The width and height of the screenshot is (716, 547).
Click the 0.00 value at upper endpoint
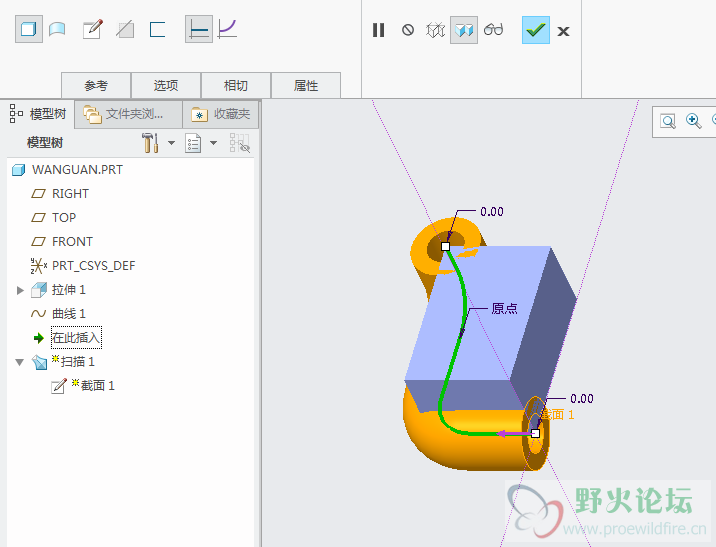coord(492,212)
